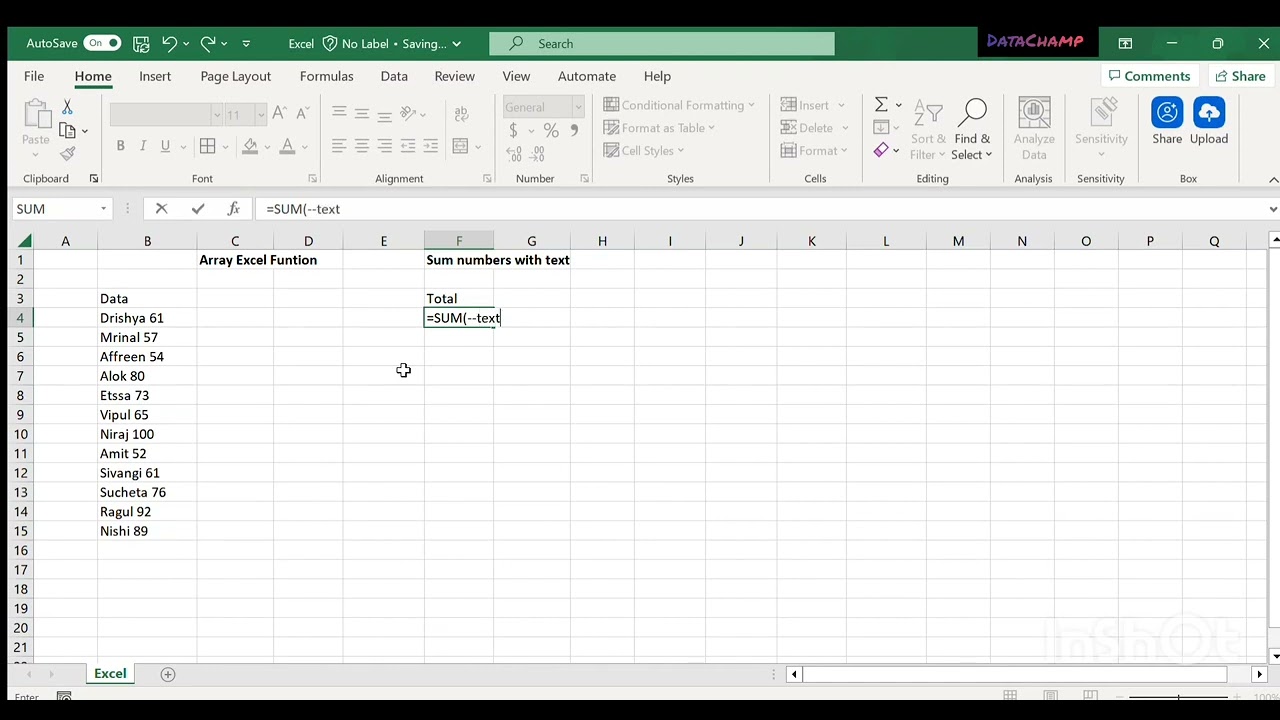Click the Enter checkmark in formula bar
This screenshot has width=1280, height=720.
pyautogui.click(x=197, y=209)
